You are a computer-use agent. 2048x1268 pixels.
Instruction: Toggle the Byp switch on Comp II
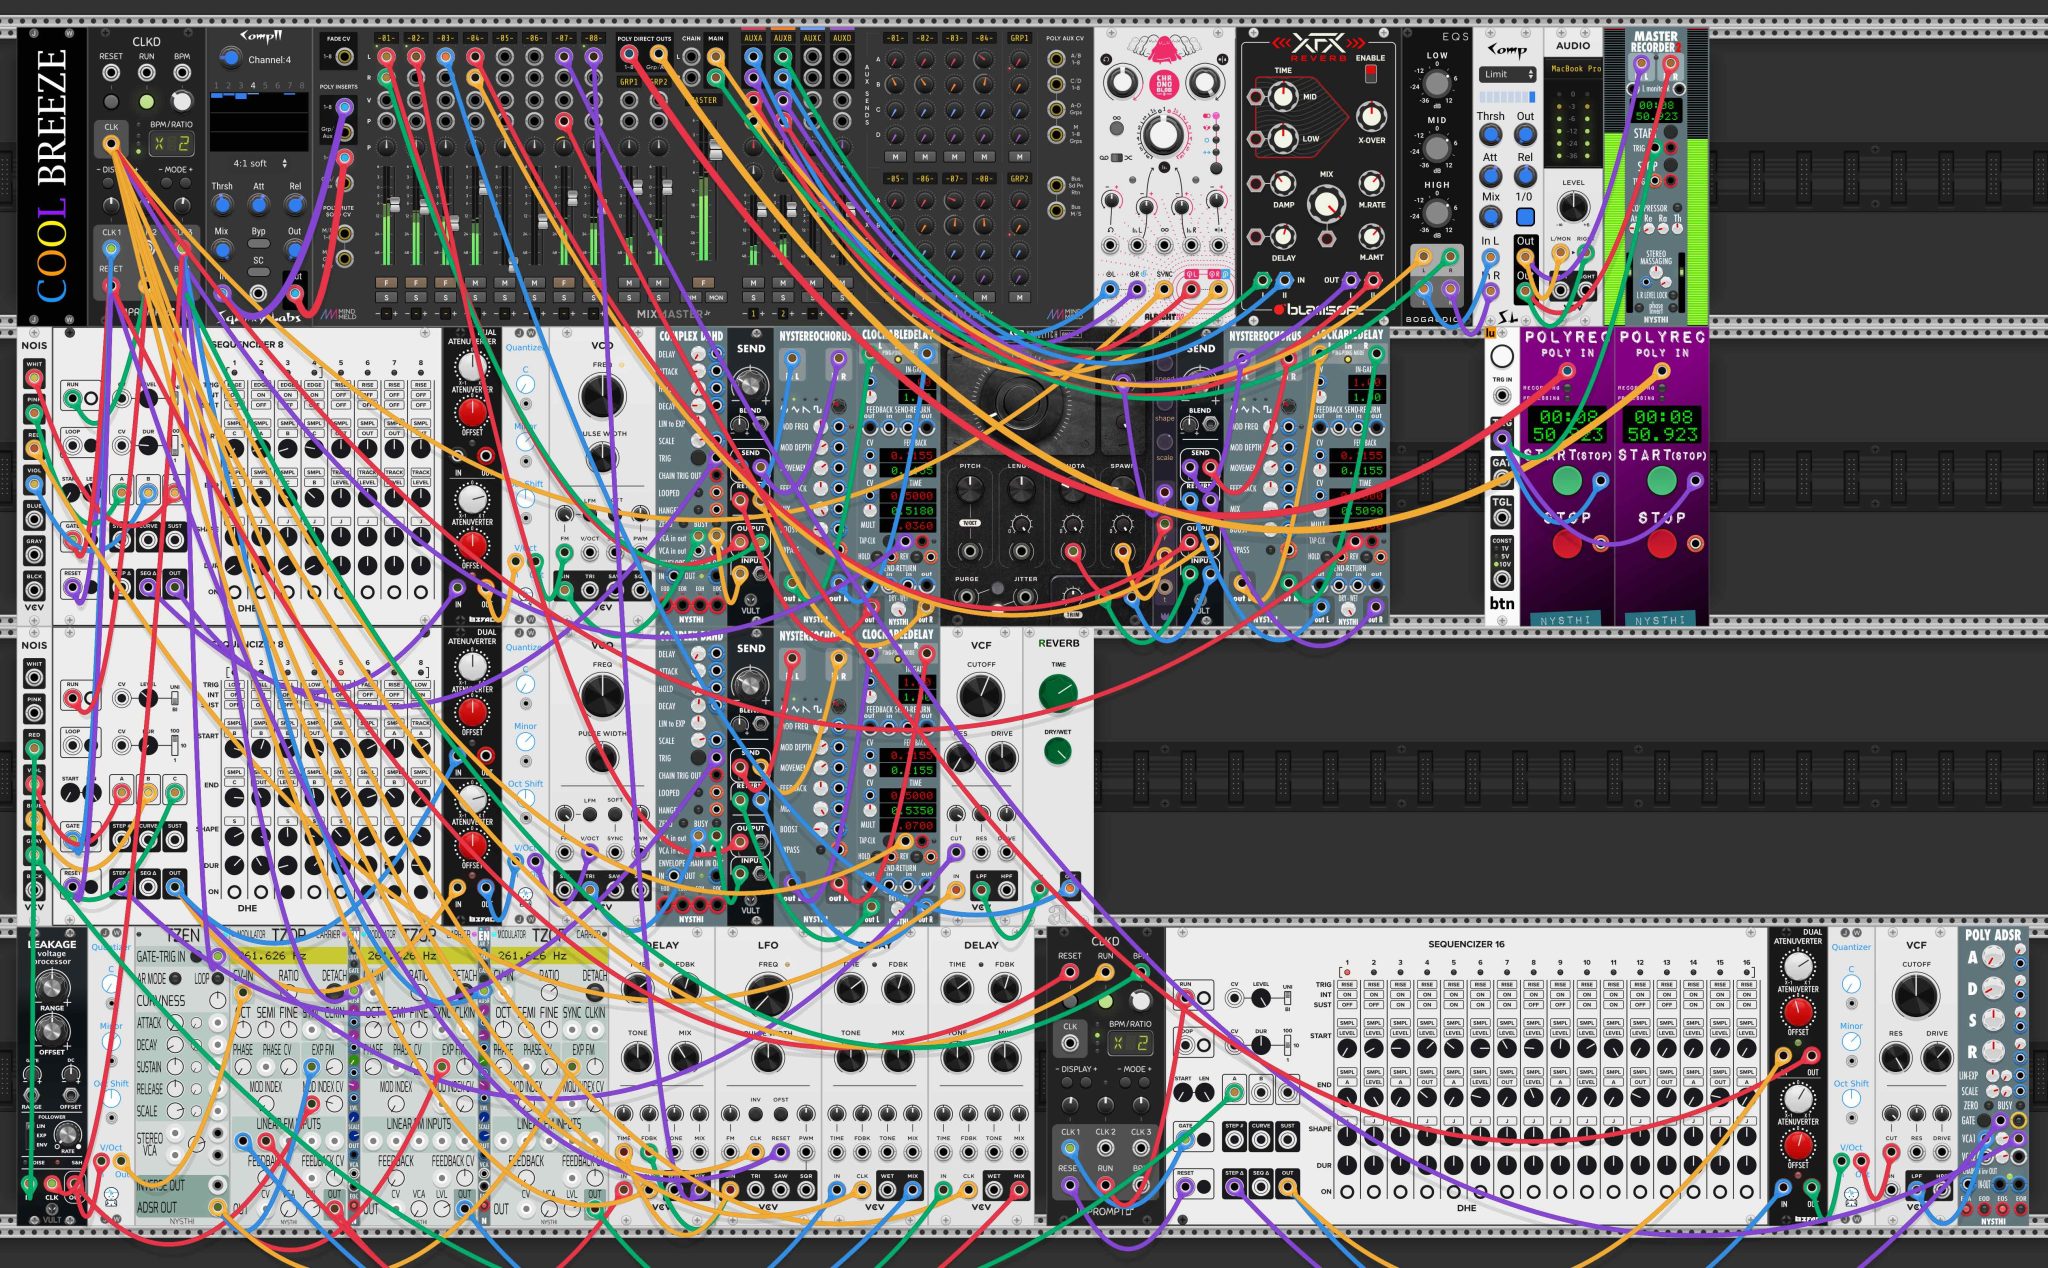(x=258, y=244)
